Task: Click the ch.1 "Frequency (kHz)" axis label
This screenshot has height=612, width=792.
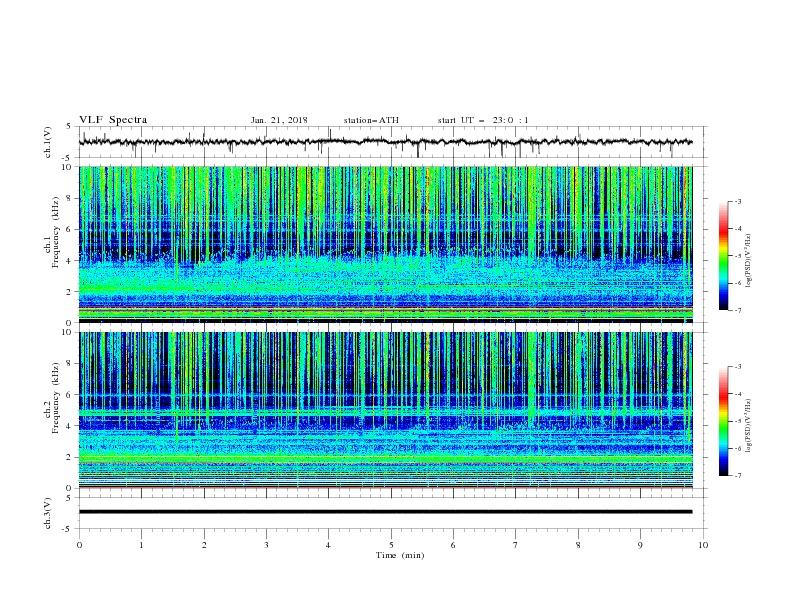Action: pos(56,233)
